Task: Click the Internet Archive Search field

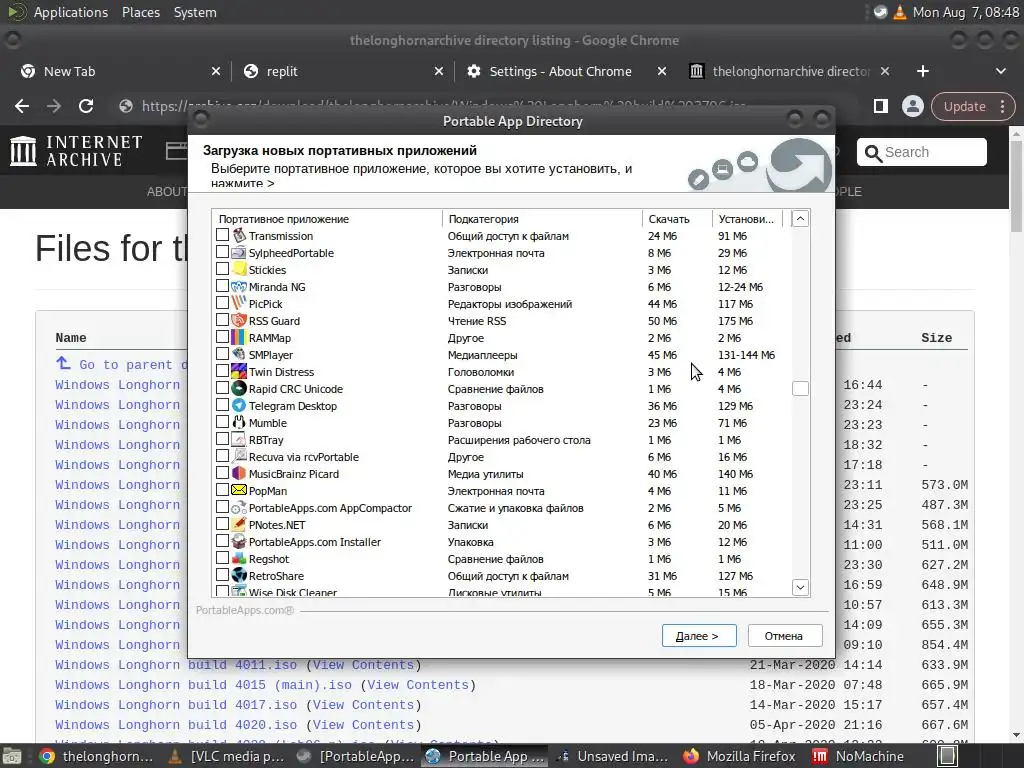Action: pos(921,152)
